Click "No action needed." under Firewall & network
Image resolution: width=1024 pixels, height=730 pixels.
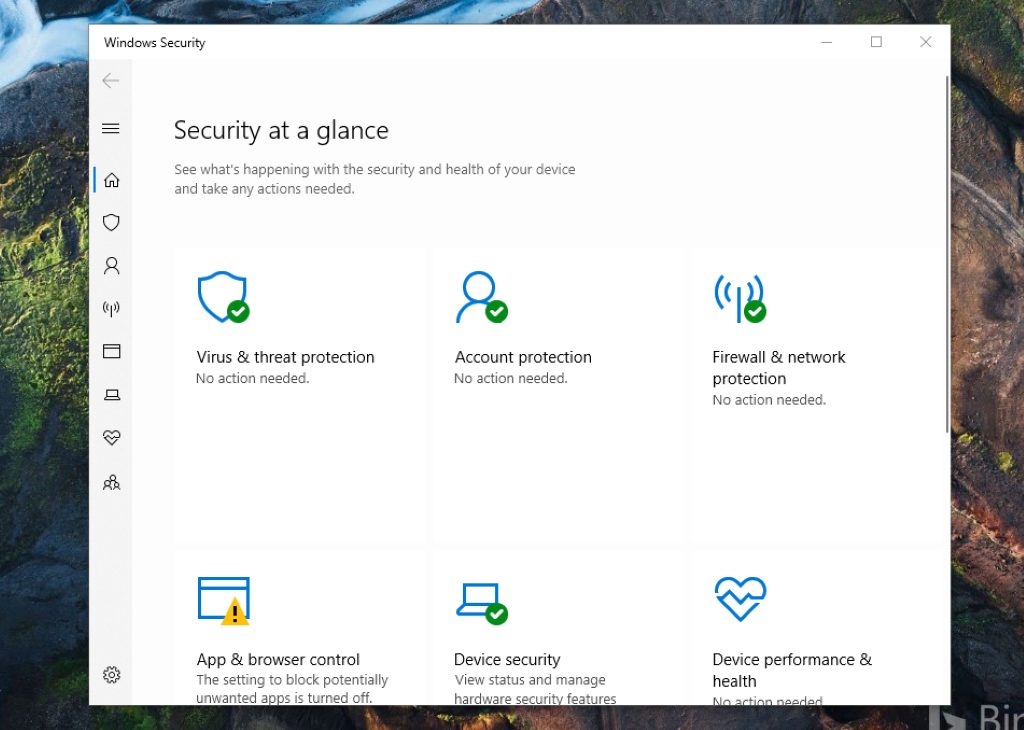click(x=769, y=400)
